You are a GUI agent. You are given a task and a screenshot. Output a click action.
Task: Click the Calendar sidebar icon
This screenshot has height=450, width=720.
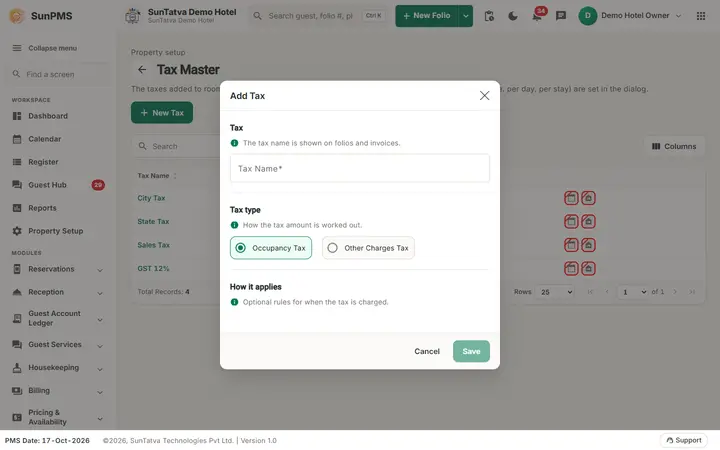click(17, 139)
